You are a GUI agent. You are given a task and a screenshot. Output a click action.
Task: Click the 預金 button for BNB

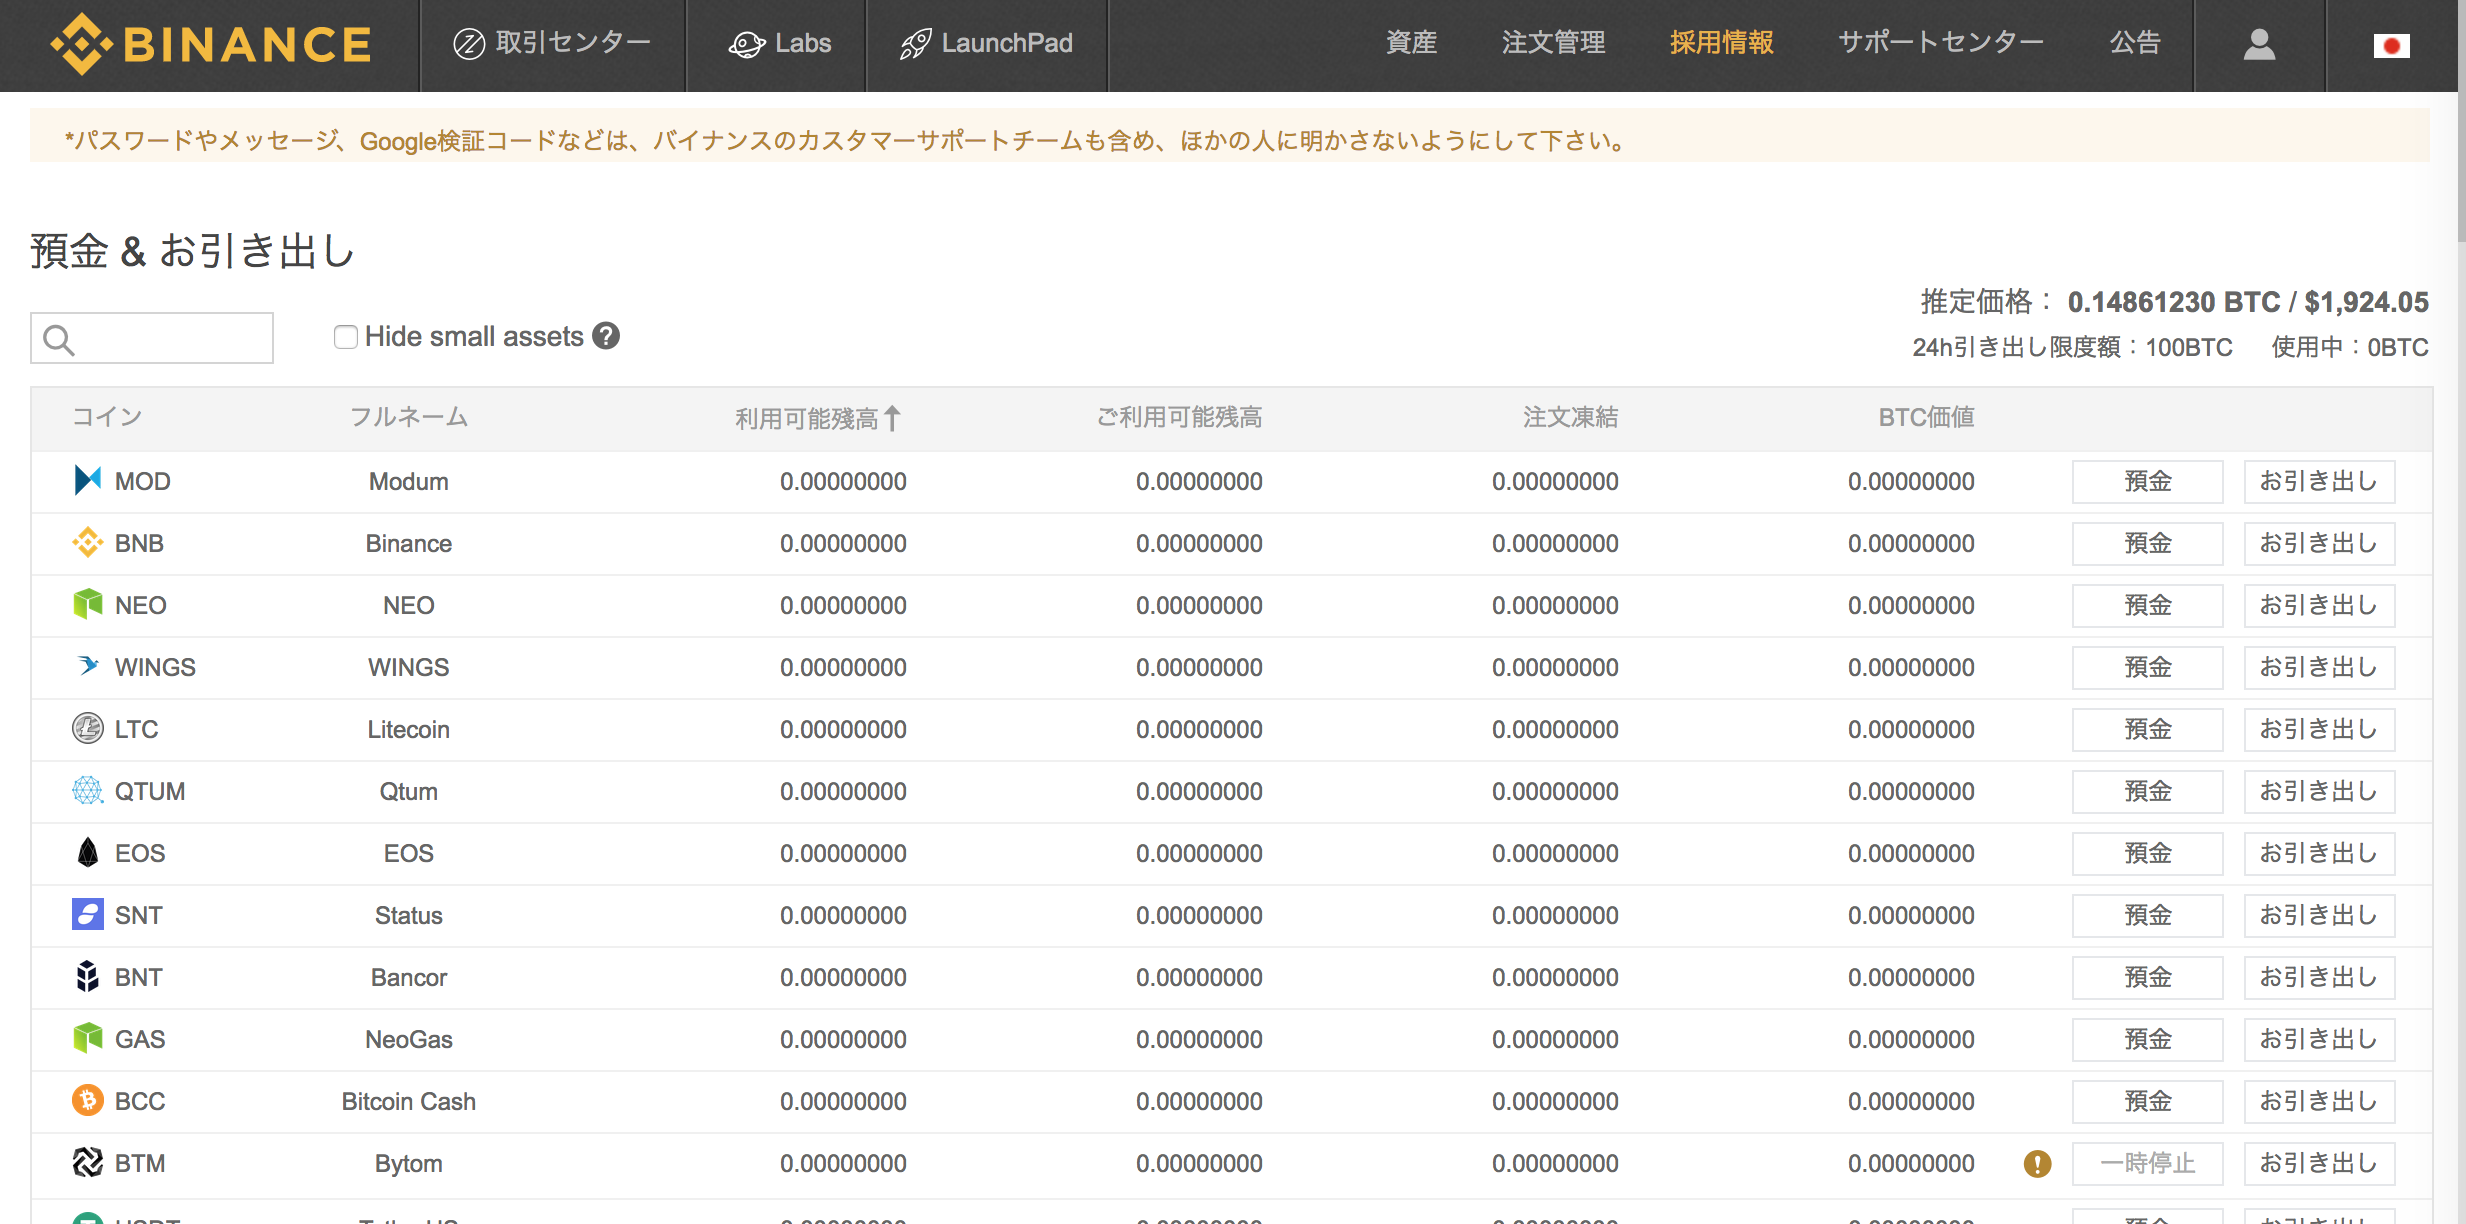click(2147, 544)
